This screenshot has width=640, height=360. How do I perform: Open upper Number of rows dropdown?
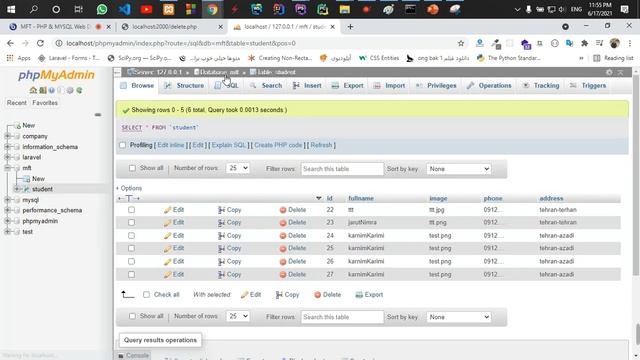[x=237, y=168]
